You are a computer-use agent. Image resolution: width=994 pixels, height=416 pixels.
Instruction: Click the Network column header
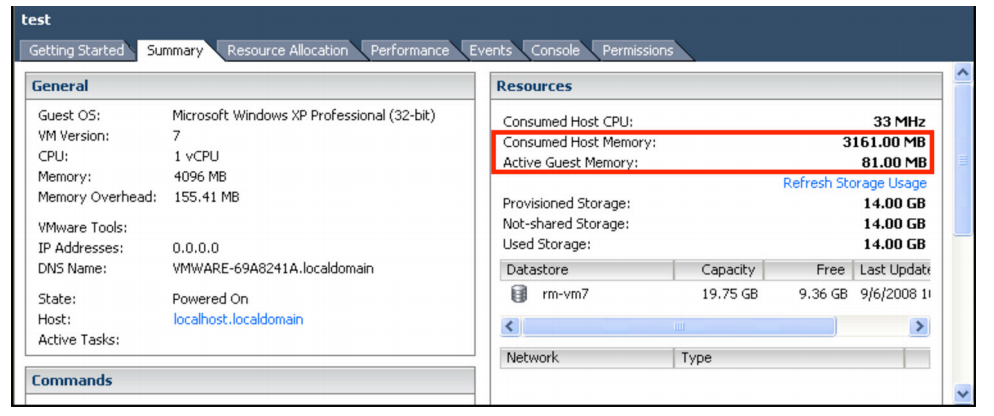click(586, 357)
